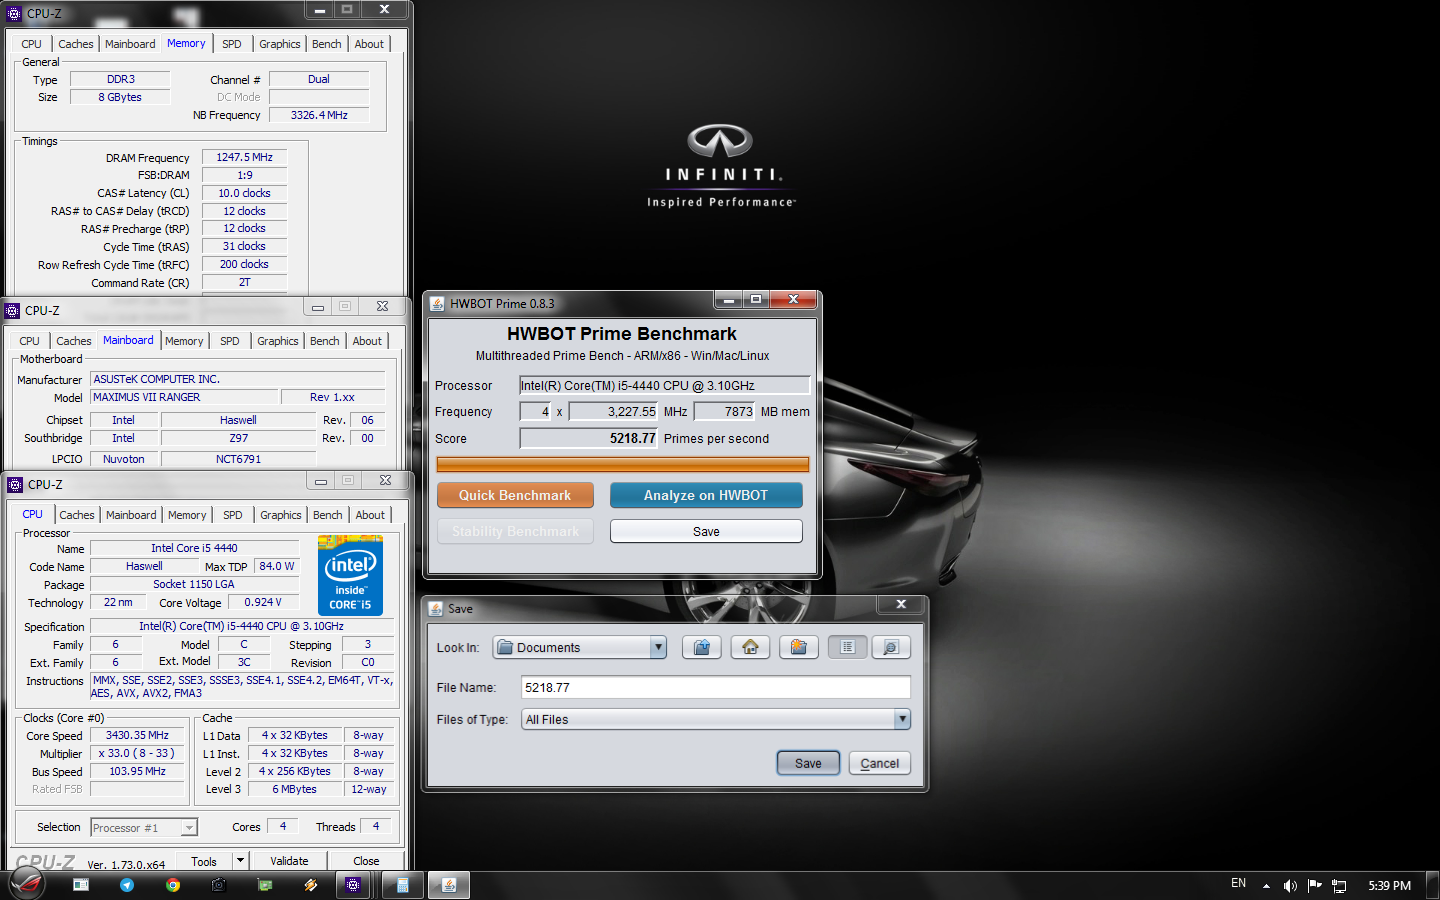
Task: Click the Core Voltage value 0.924 V
Action: [263, 602]
